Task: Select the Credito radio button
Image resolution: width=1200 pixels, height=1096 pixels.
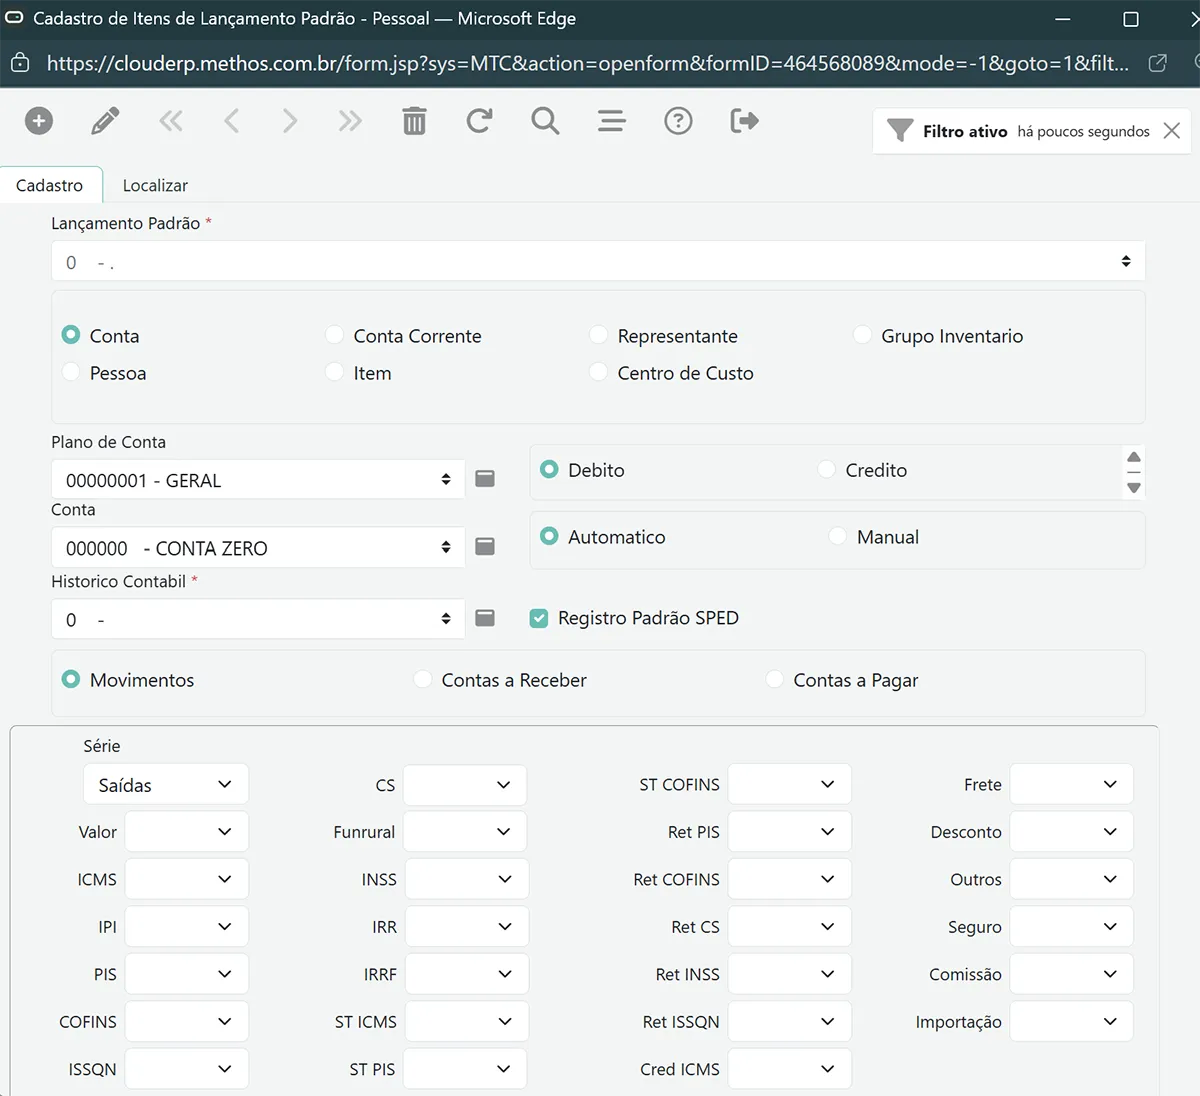Action: coord(827,469)
